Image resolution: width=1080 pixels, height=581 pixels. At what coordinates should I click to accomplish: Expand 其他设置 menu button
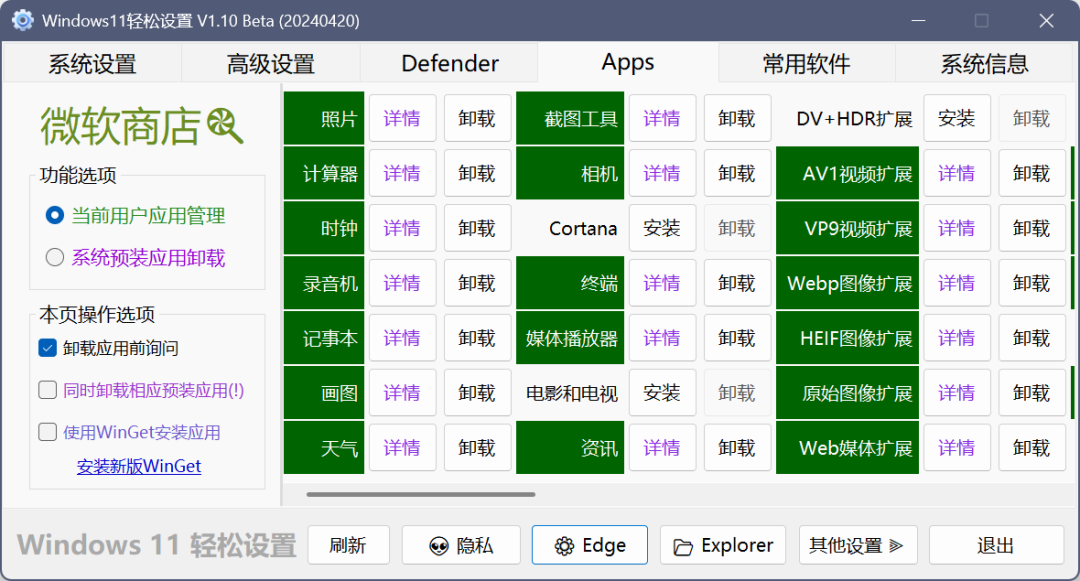pyautogui.click(x=858, y=545)
